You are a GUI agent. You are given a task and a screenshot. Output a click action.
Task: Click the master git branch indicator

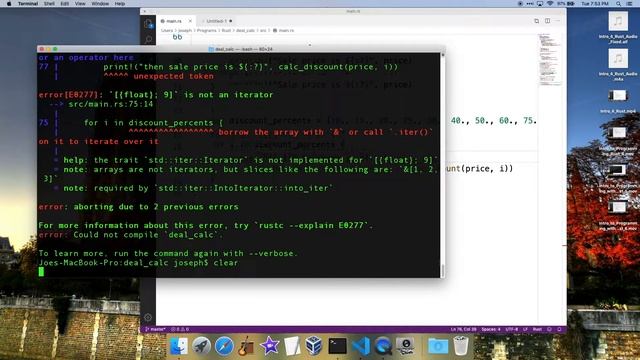point(155,329)
